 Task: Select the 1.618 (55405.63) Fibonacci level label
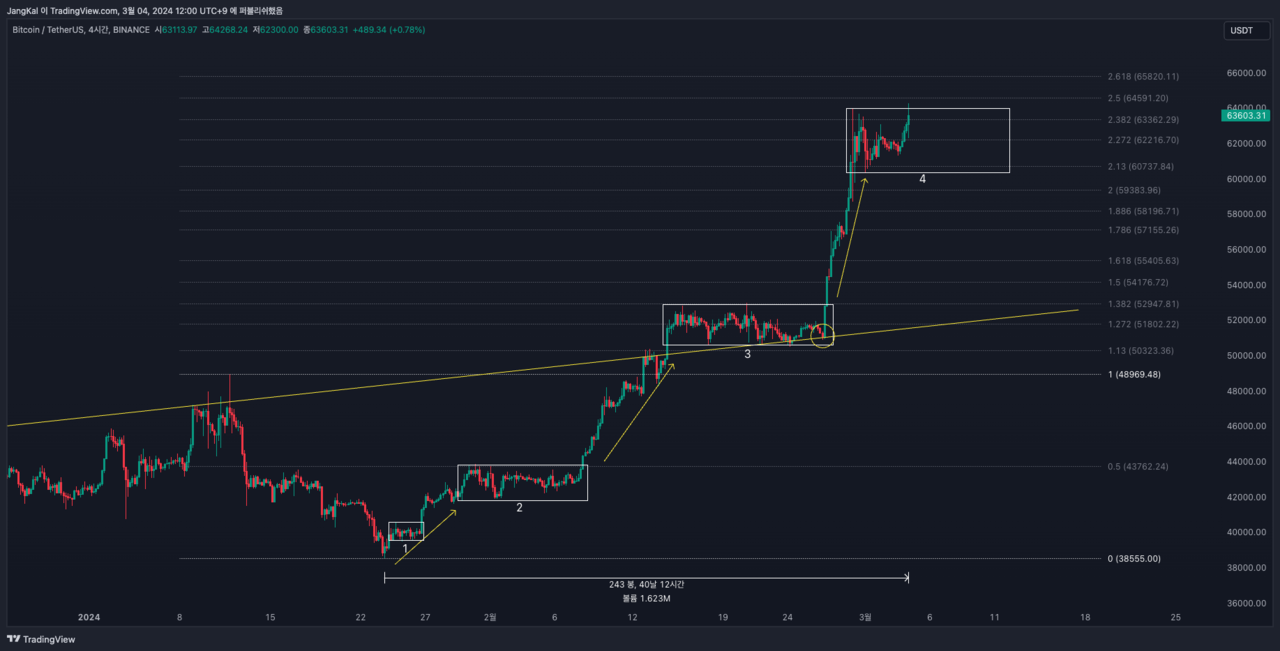[1143, 261]
